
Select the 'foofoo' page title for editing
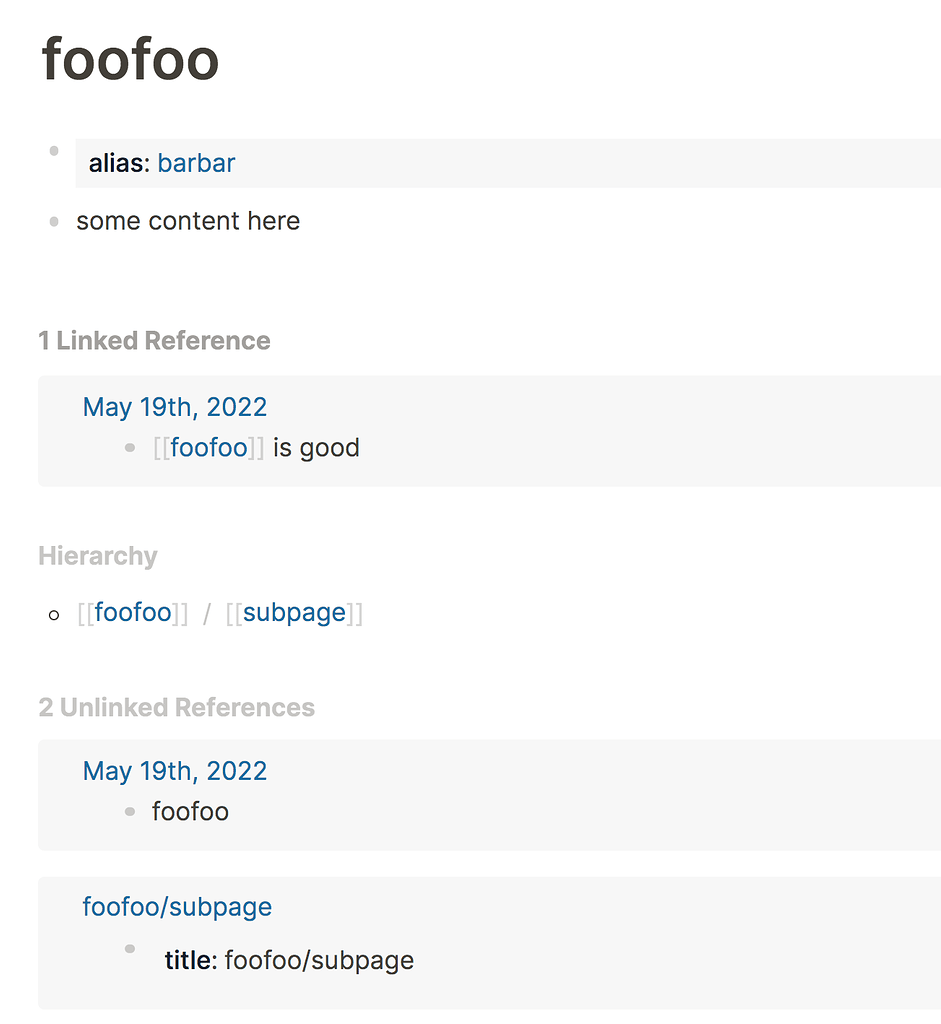pyautogui.click(x=130, y=62)
